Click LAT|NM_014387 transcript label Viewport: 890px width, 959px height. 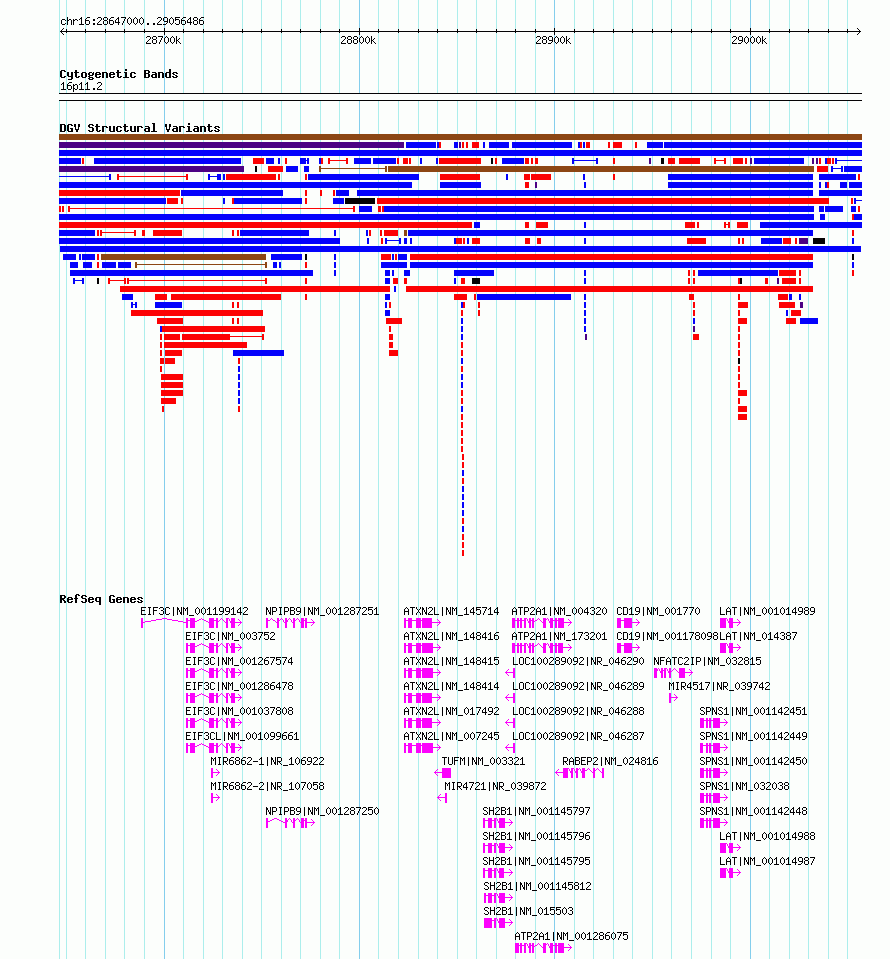tap(758, 636)
